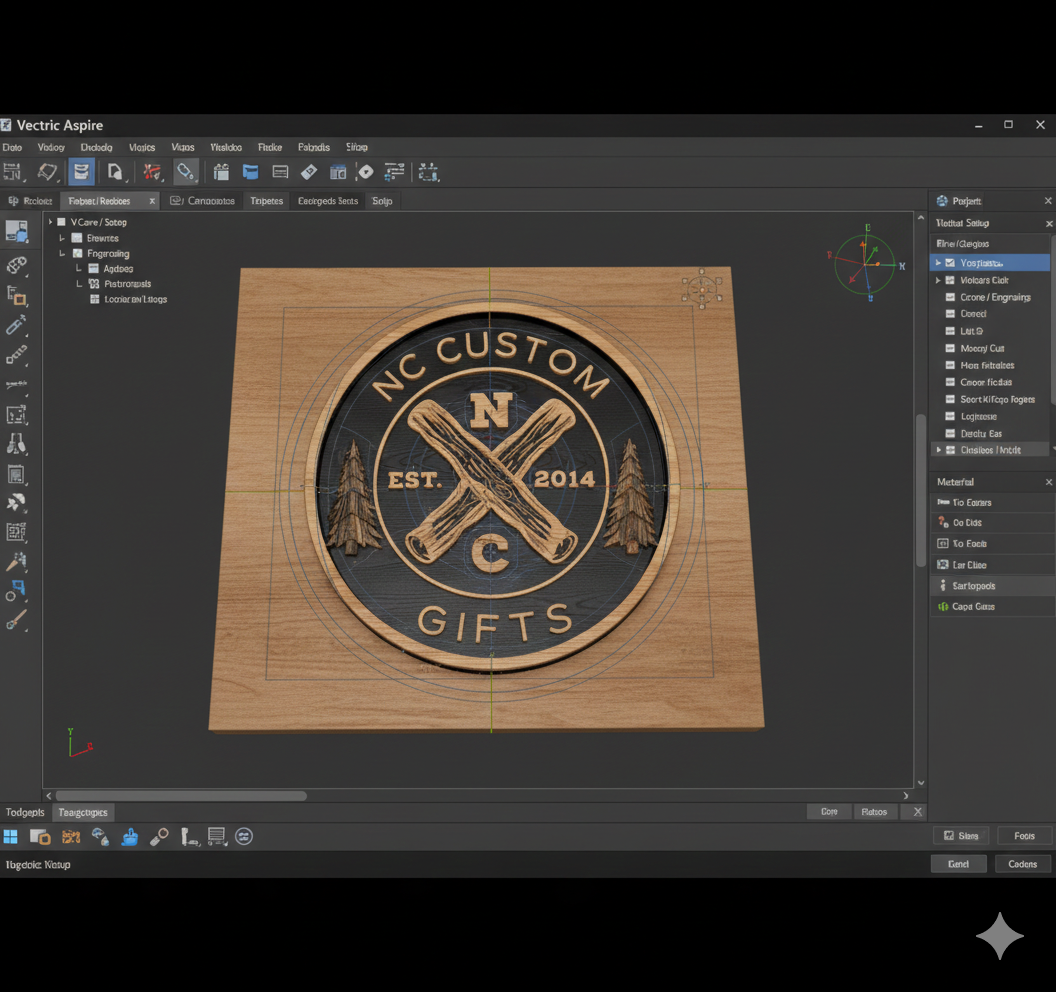
Task: Select the red crossed-tools icon in the top toolbar
Action: 152,172
